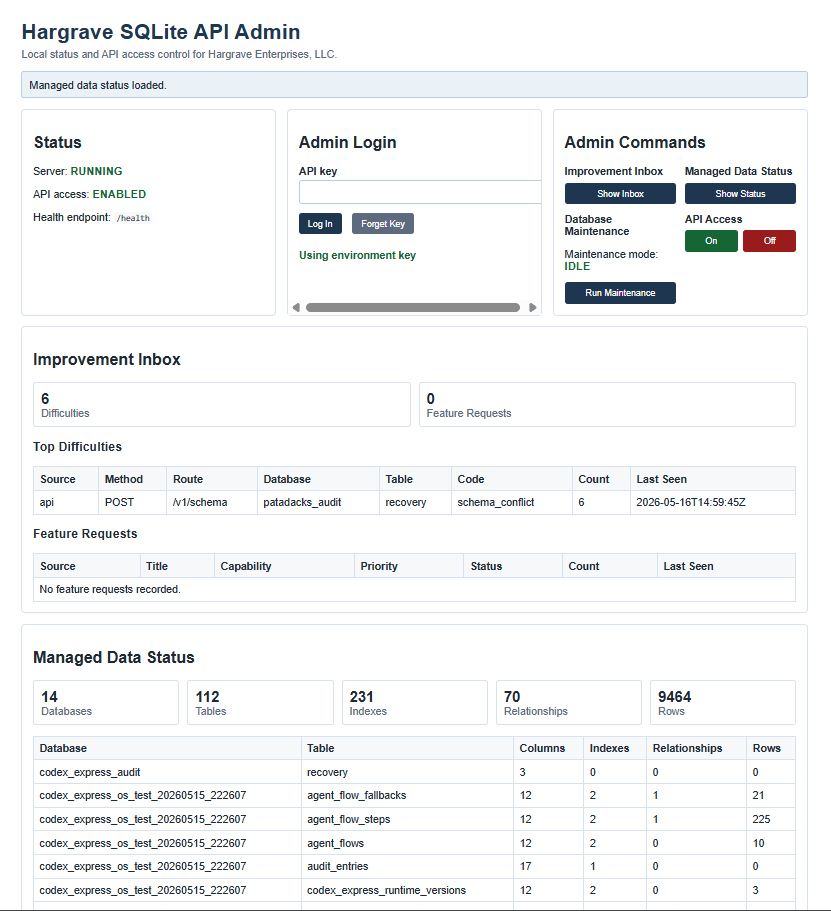Click the Log In button
Image resolution: width=831 pixels, height=911 pixels.
pos(320,224)
